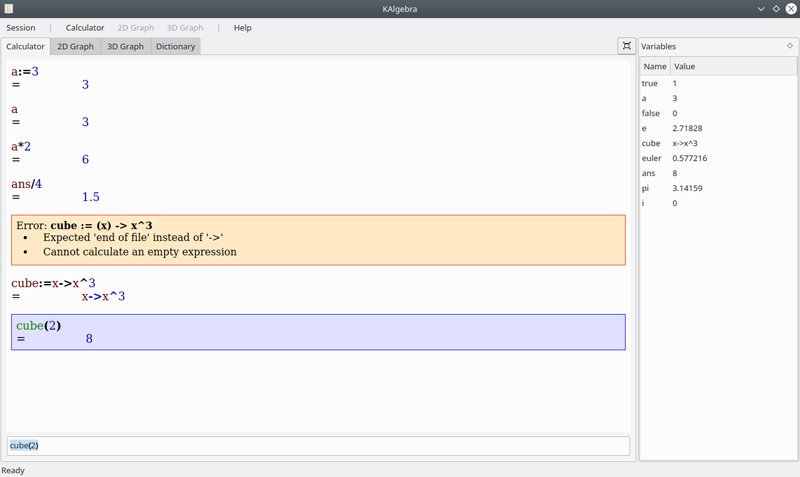800x477 pixels.
Task: Click the value 3.14159 in Variables
Action: click(687, 188)
